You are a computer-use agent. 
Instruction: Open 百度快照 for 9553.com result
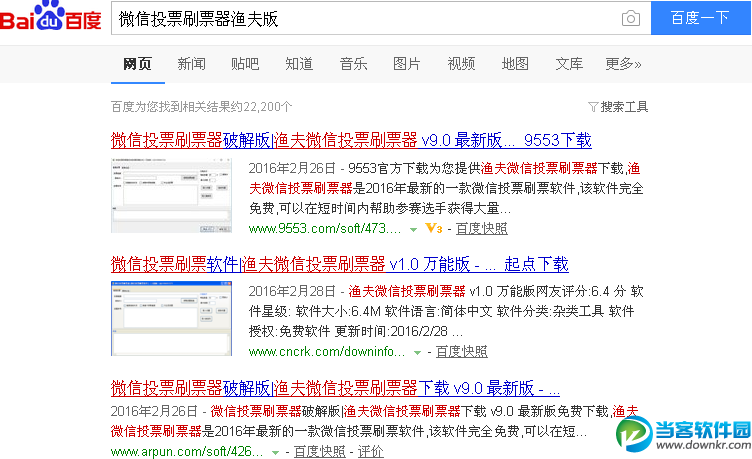pos(482,229)
